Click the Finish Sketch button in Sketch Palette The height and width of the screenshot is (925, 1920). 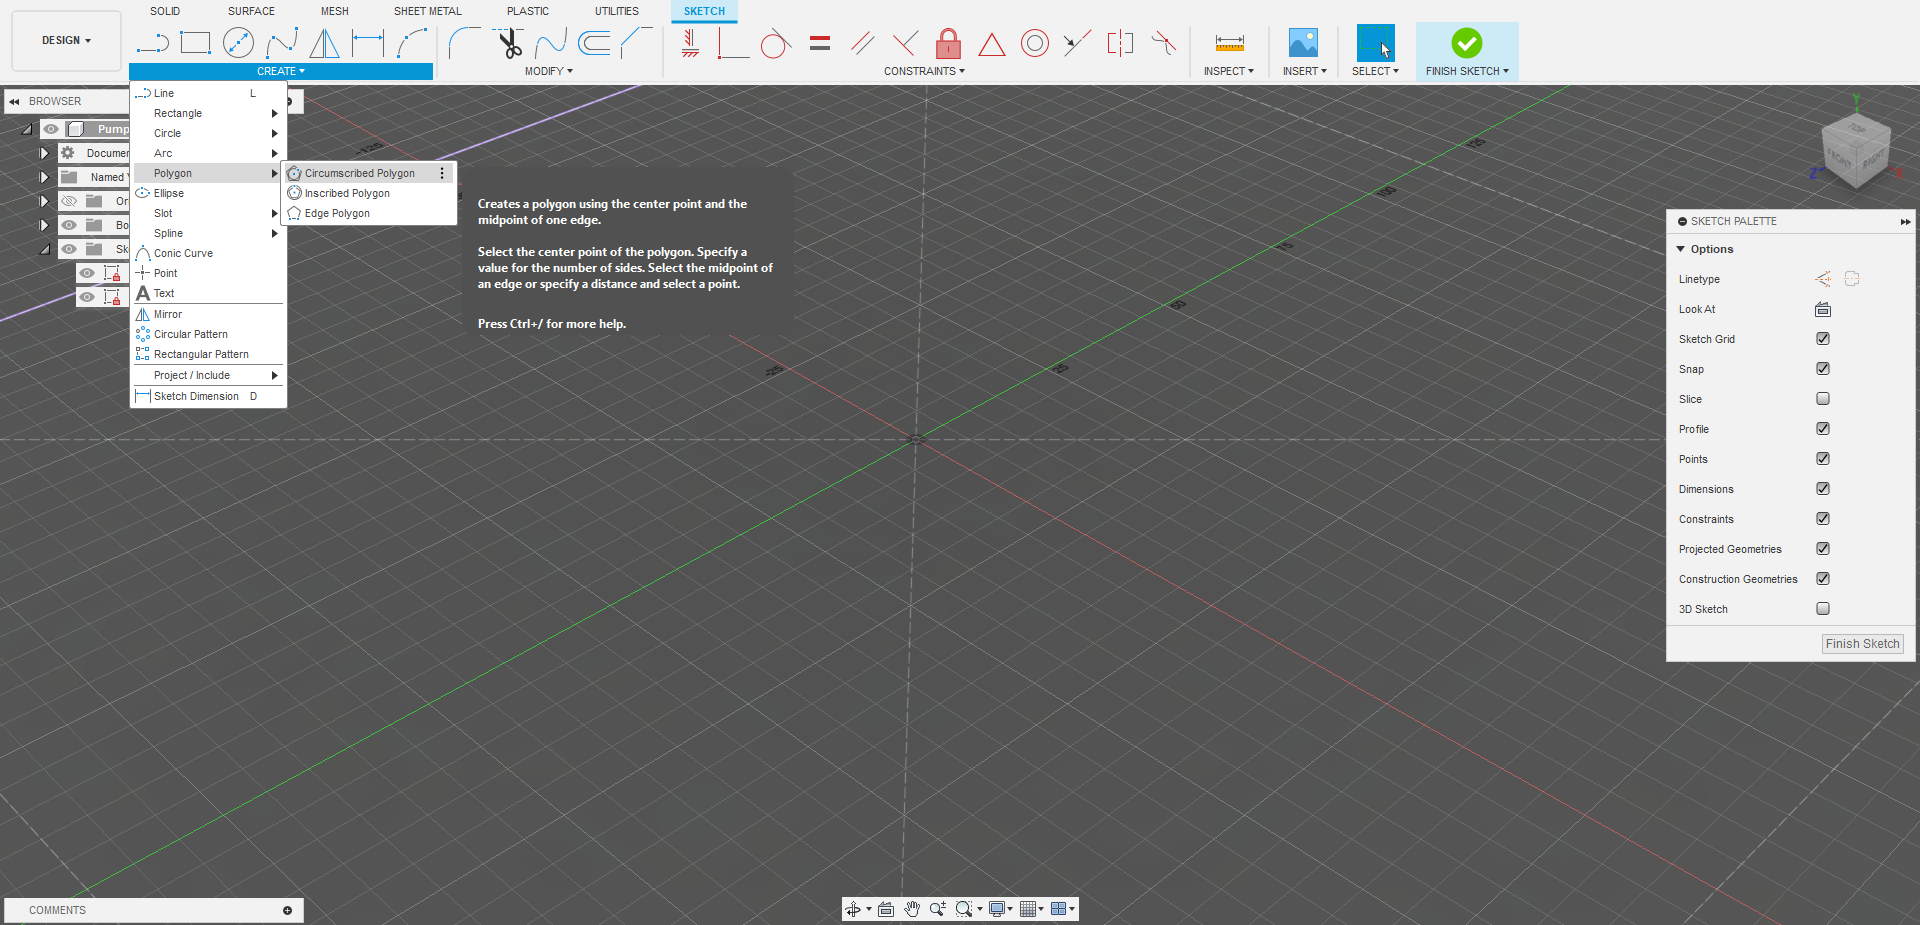click(x=1862, y=644)
